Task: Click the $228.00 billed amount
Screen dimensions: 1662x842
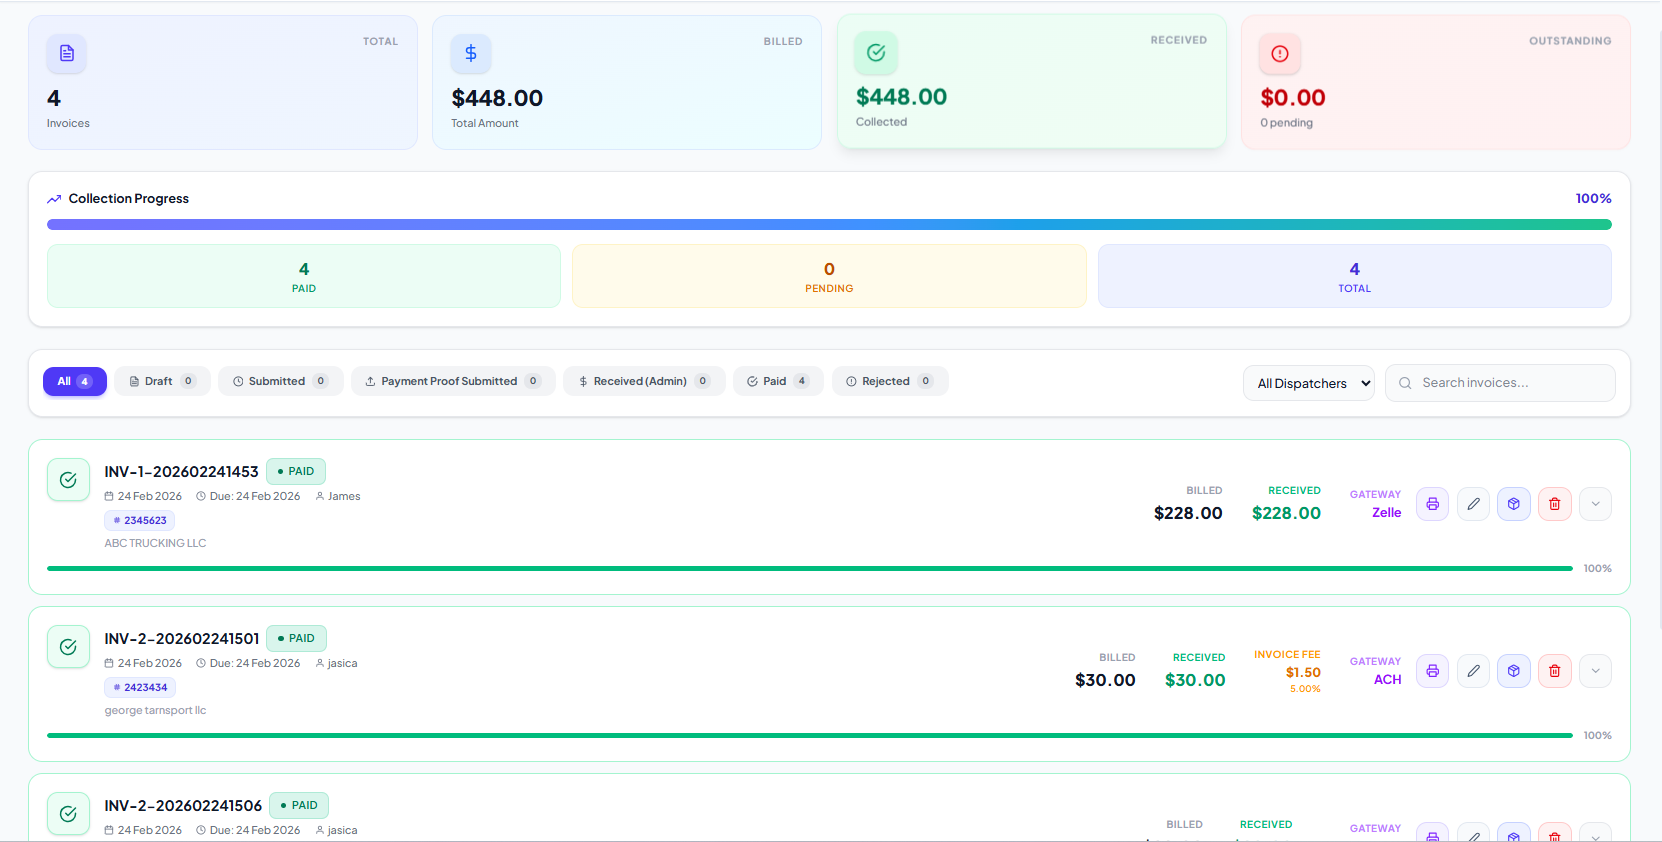Action: pyautogui.click(x=1188, y=513)
